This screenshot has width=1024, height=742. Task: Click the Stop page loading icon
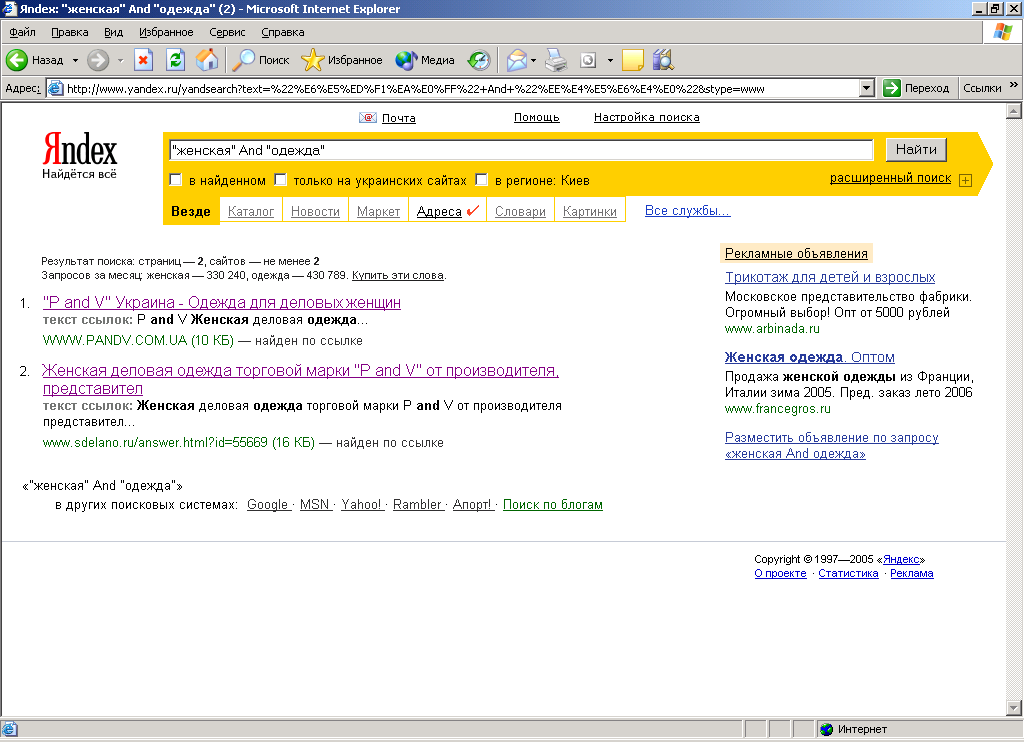143,60
